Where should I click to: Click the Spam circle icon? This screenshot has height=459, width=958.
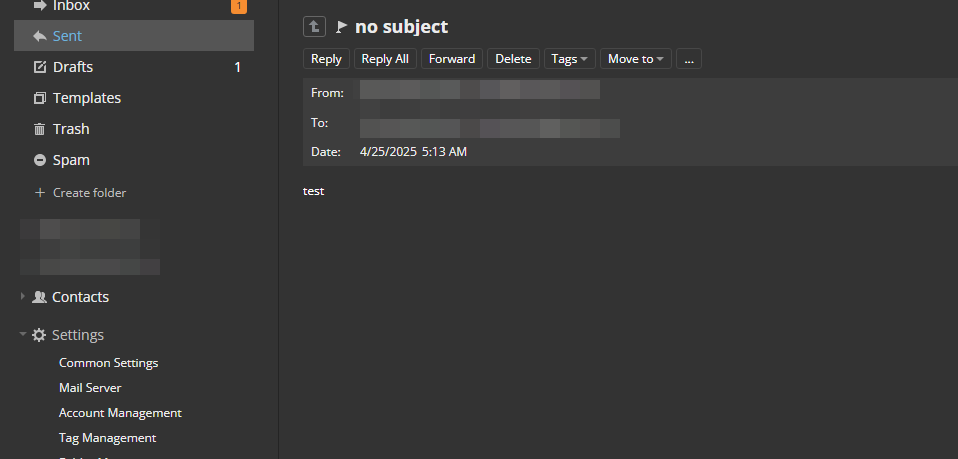click(x=40, y=160)
